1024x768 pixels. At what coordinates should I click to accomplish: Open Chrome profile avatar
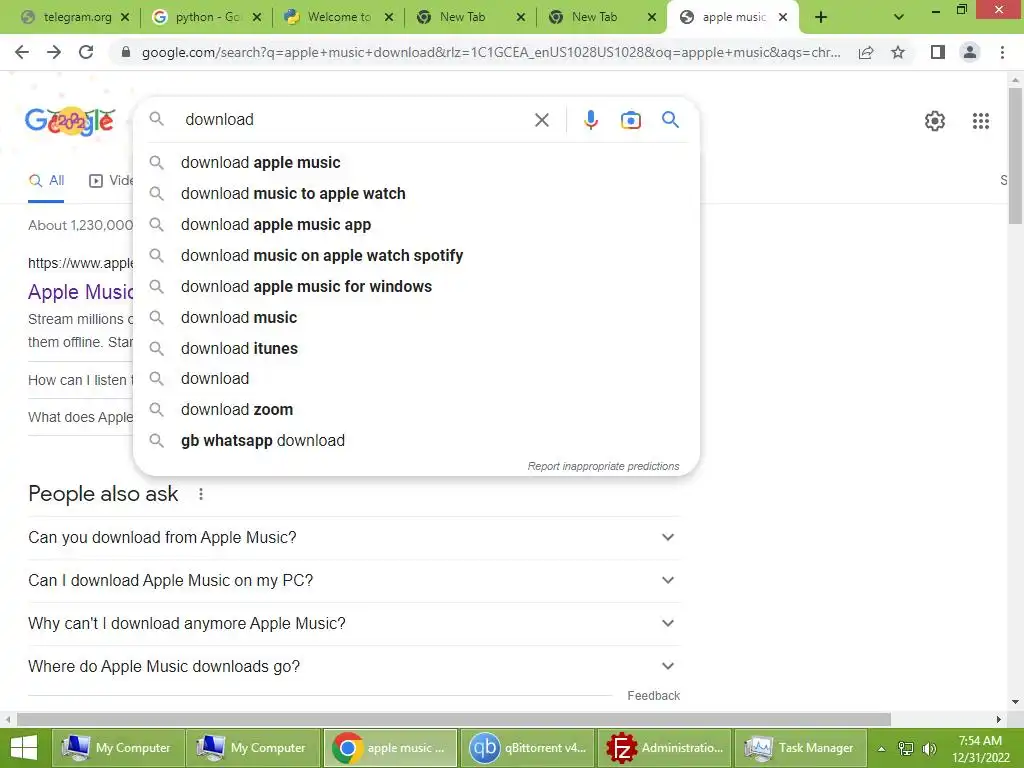970,52
